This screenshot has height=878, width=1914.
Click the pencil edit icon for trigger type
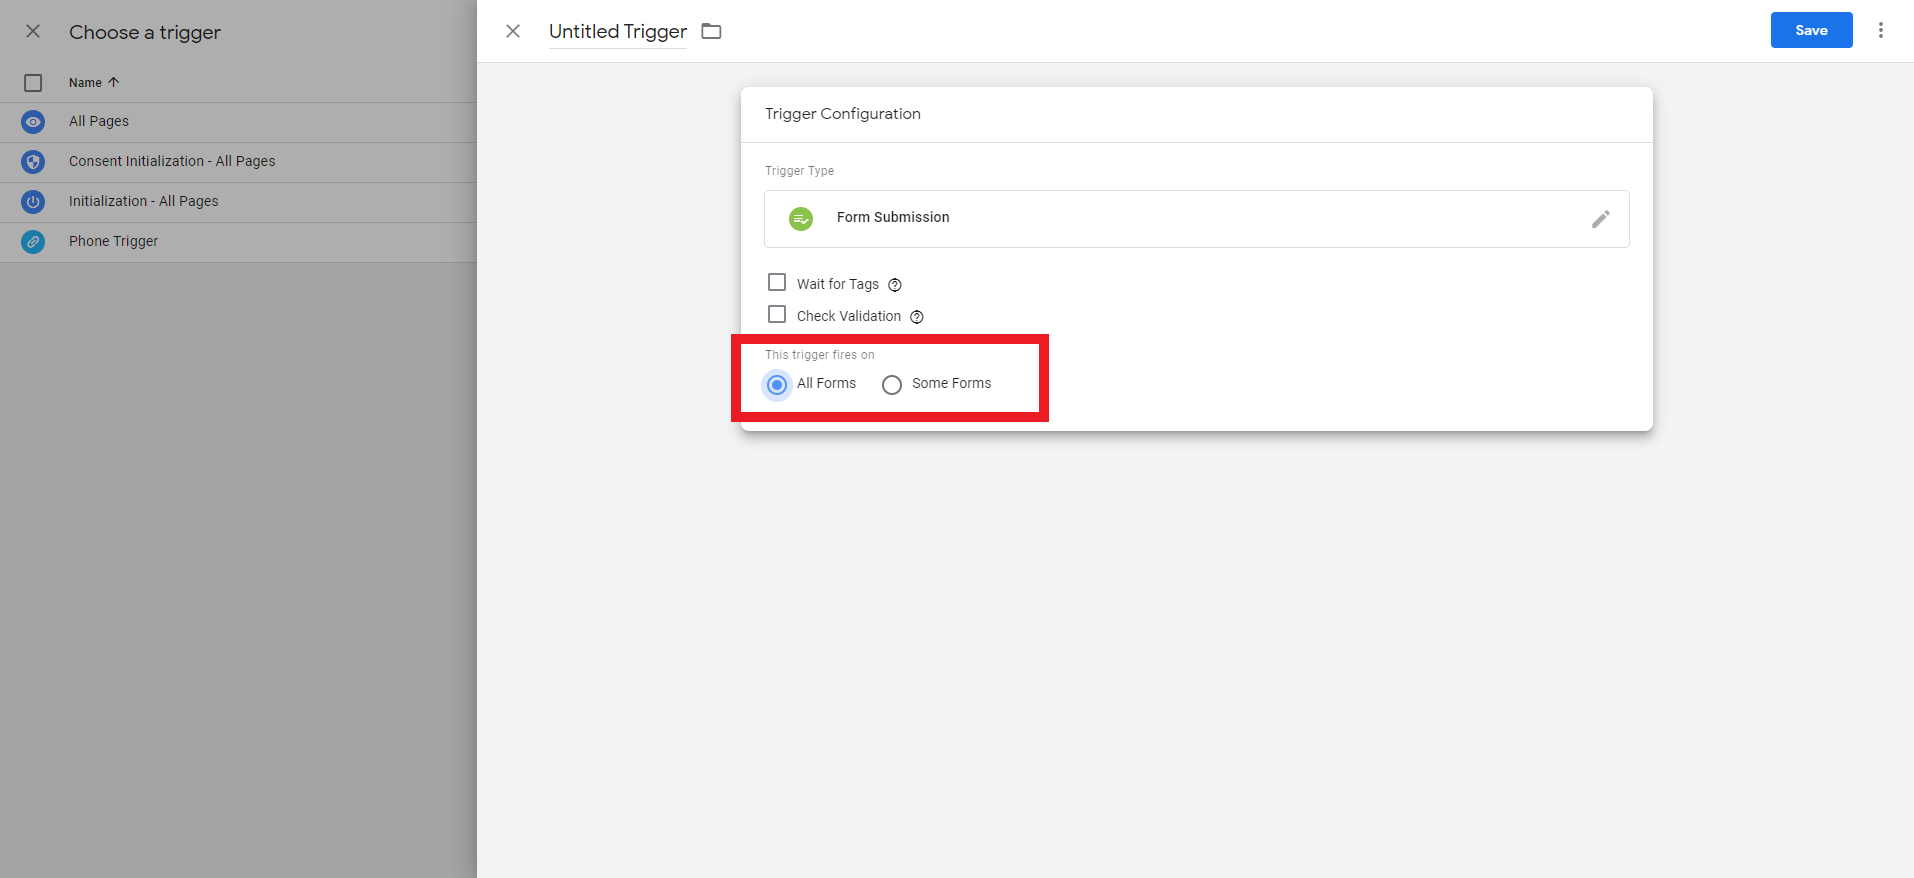pyautogui.click(x=1600, y=219)
